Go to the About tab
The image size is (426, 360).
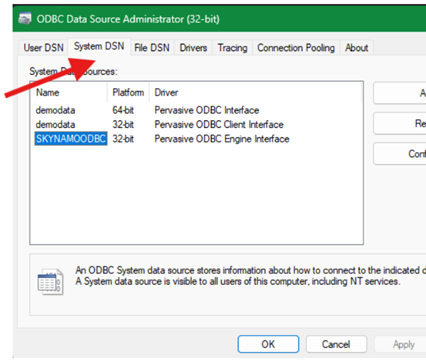(356, 48)
